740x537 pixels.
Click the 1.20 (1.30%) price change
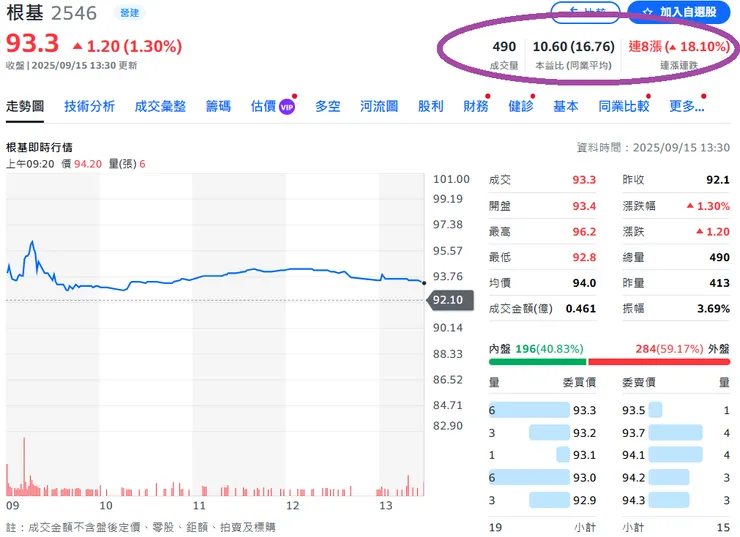pos(127,46)
